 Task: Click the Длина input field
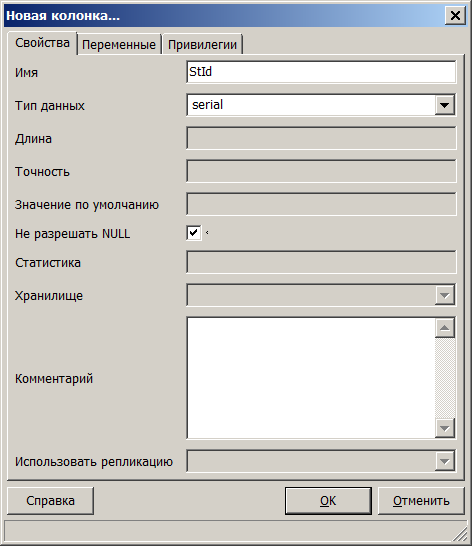pyautogui.click(x=321, y=138)
